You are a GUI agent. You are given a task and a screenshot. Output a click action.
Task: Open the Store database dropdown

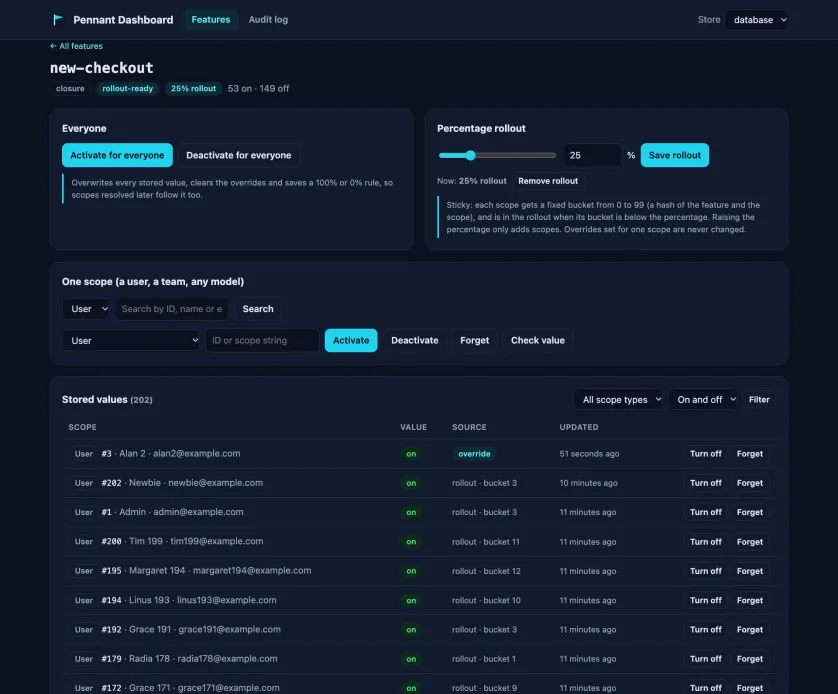[x=759, y=20]
